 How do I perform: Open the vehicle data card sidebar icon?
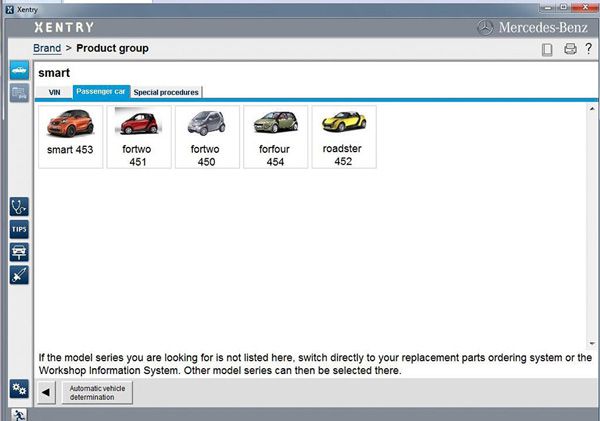pos(19,93)
